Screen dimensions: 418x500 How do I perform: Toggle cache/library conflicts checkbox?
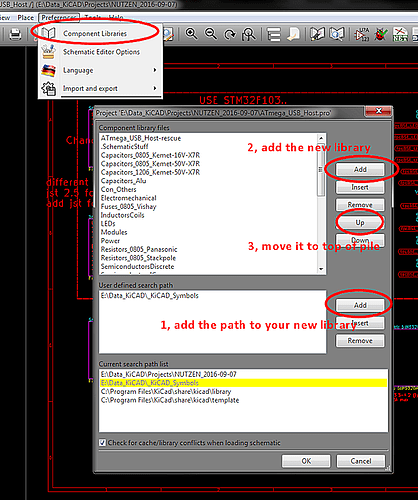102,443
